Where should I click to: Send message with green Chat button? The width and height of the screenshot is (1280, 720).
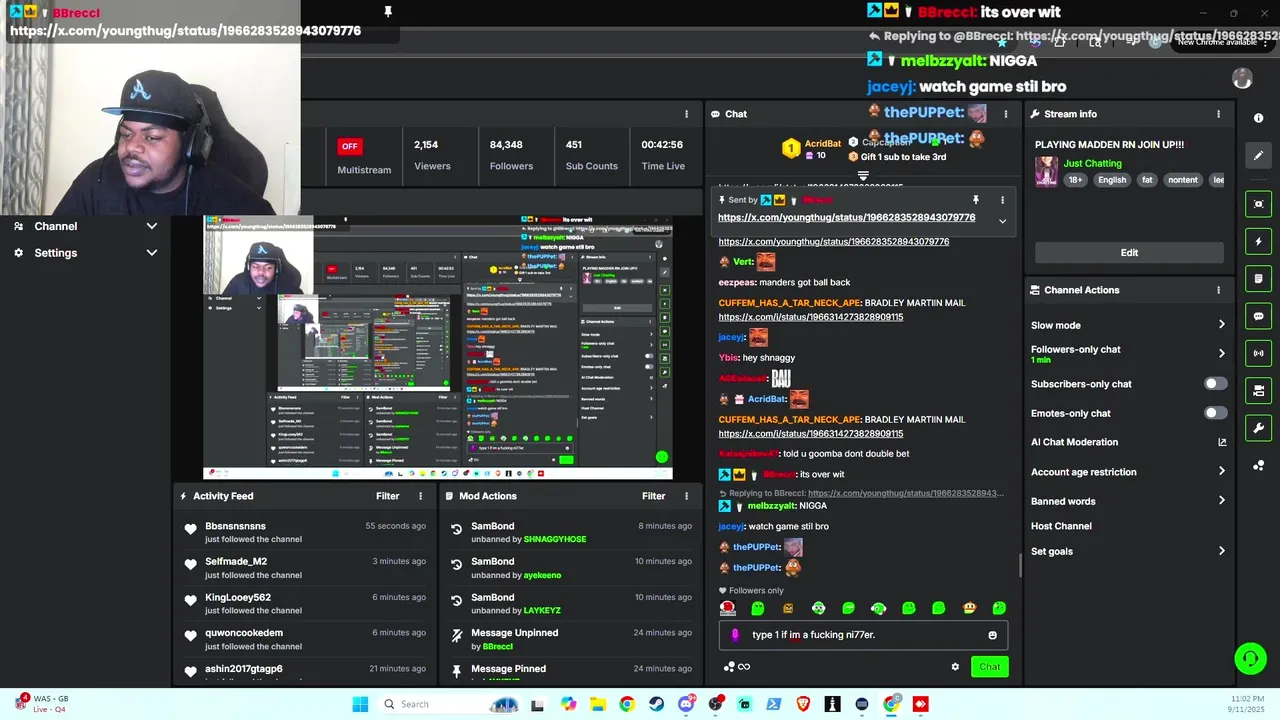click(x=989, y=667)
